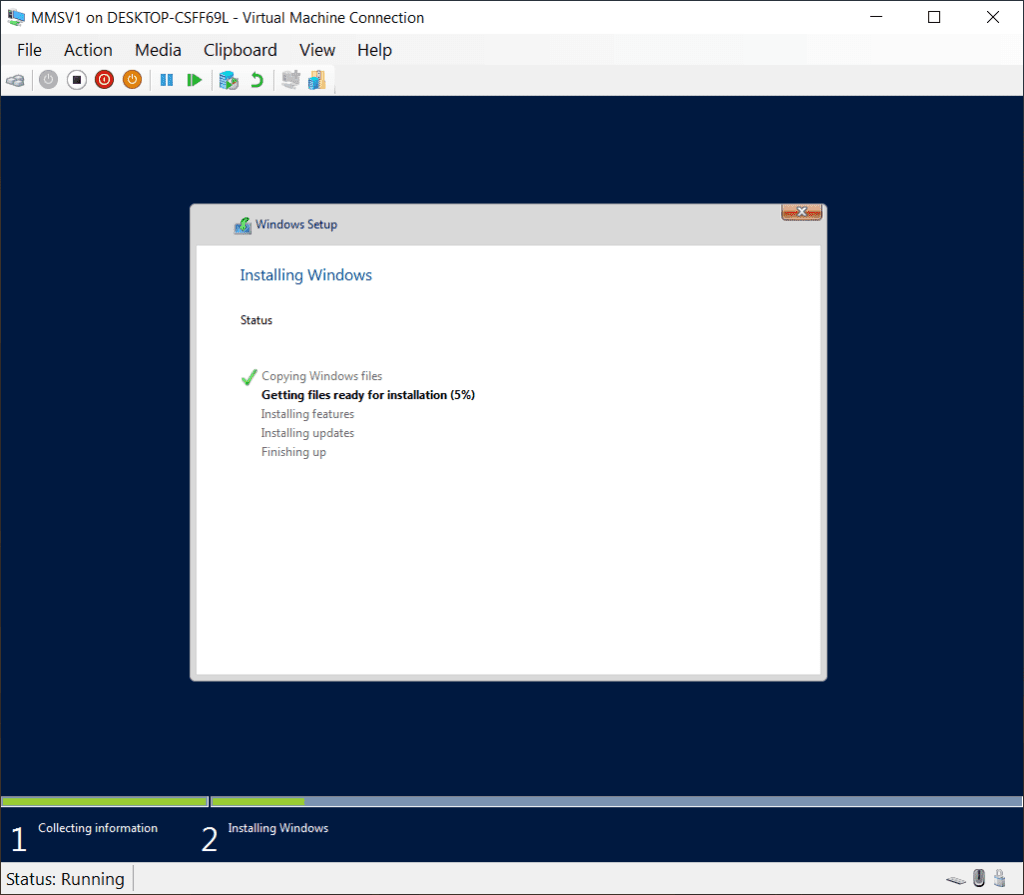Revert the VM to its previous checkpoint
The height and width of the screenshot is (895, 1024).
pos(257,80)
